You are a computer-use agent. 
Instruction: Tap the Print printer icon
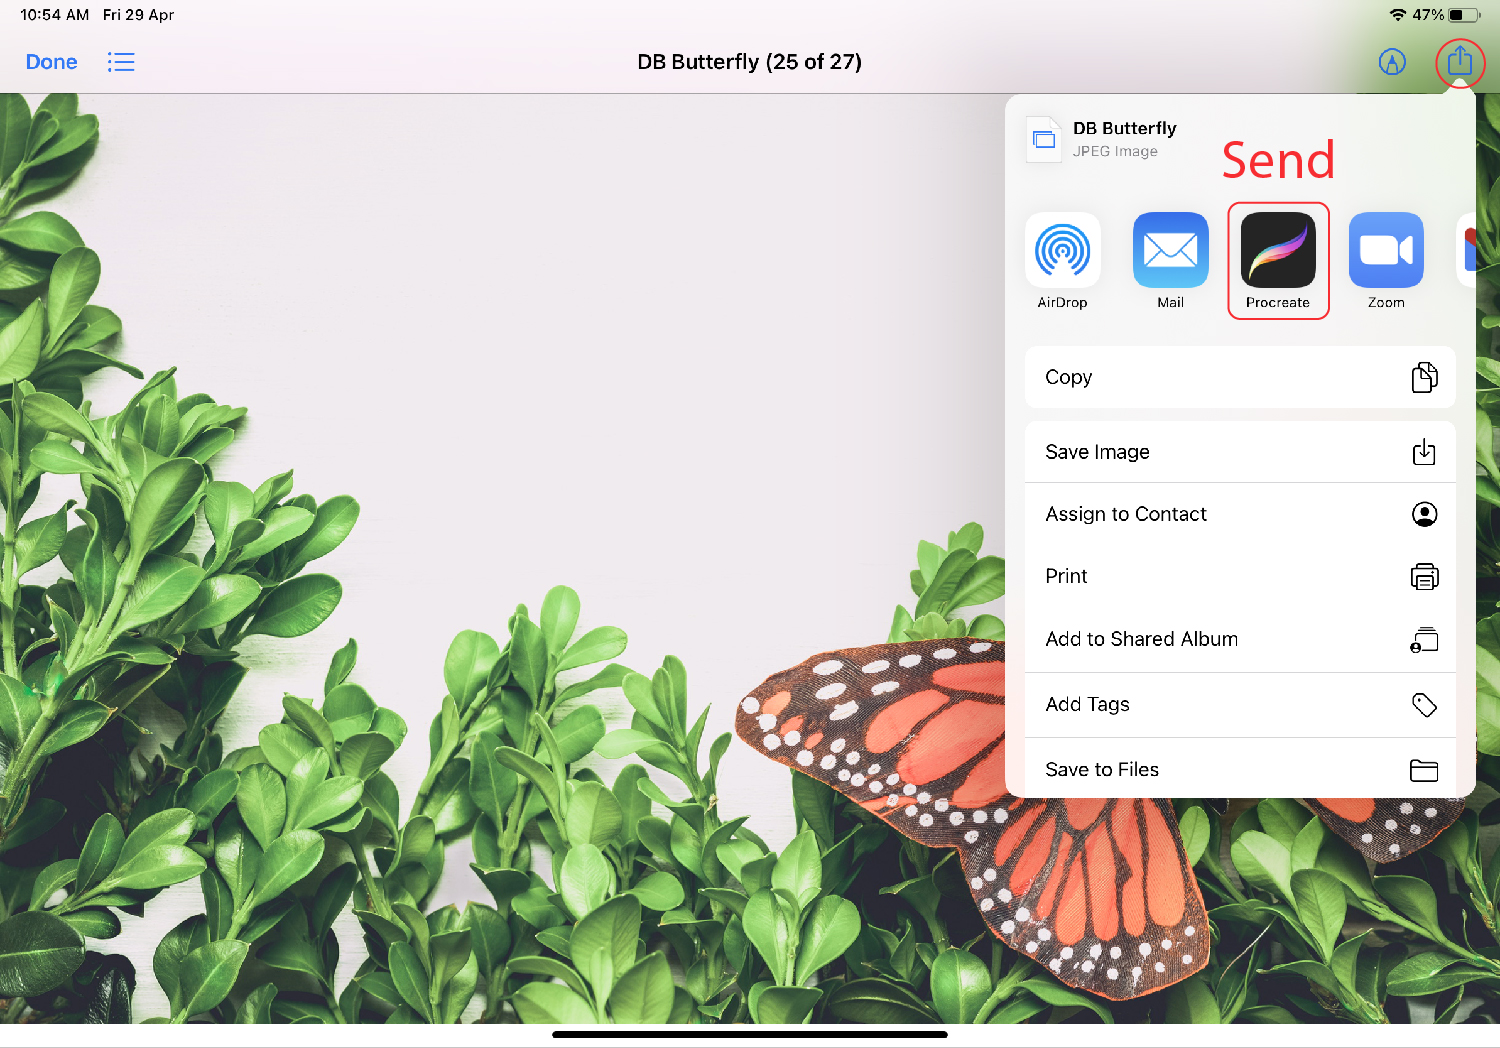pos(1424,576)
